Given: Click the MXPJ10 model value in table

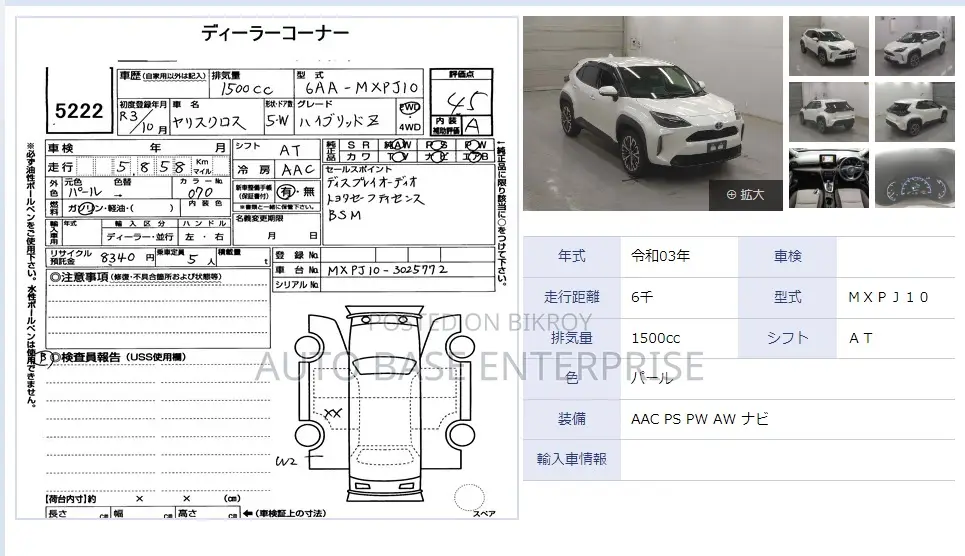Looking at the screenshot, I should click(888, 297).
